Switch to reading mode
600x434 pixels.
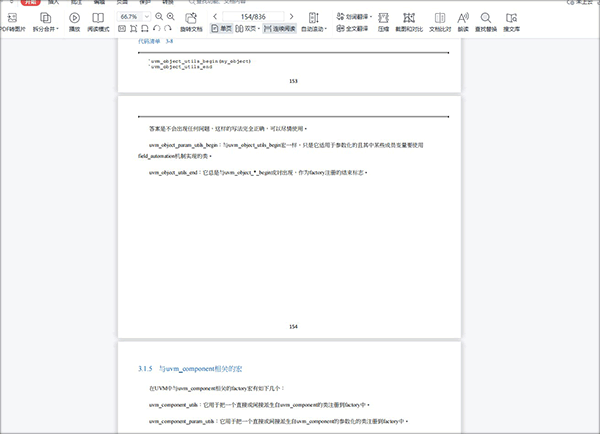pos(98,22)
